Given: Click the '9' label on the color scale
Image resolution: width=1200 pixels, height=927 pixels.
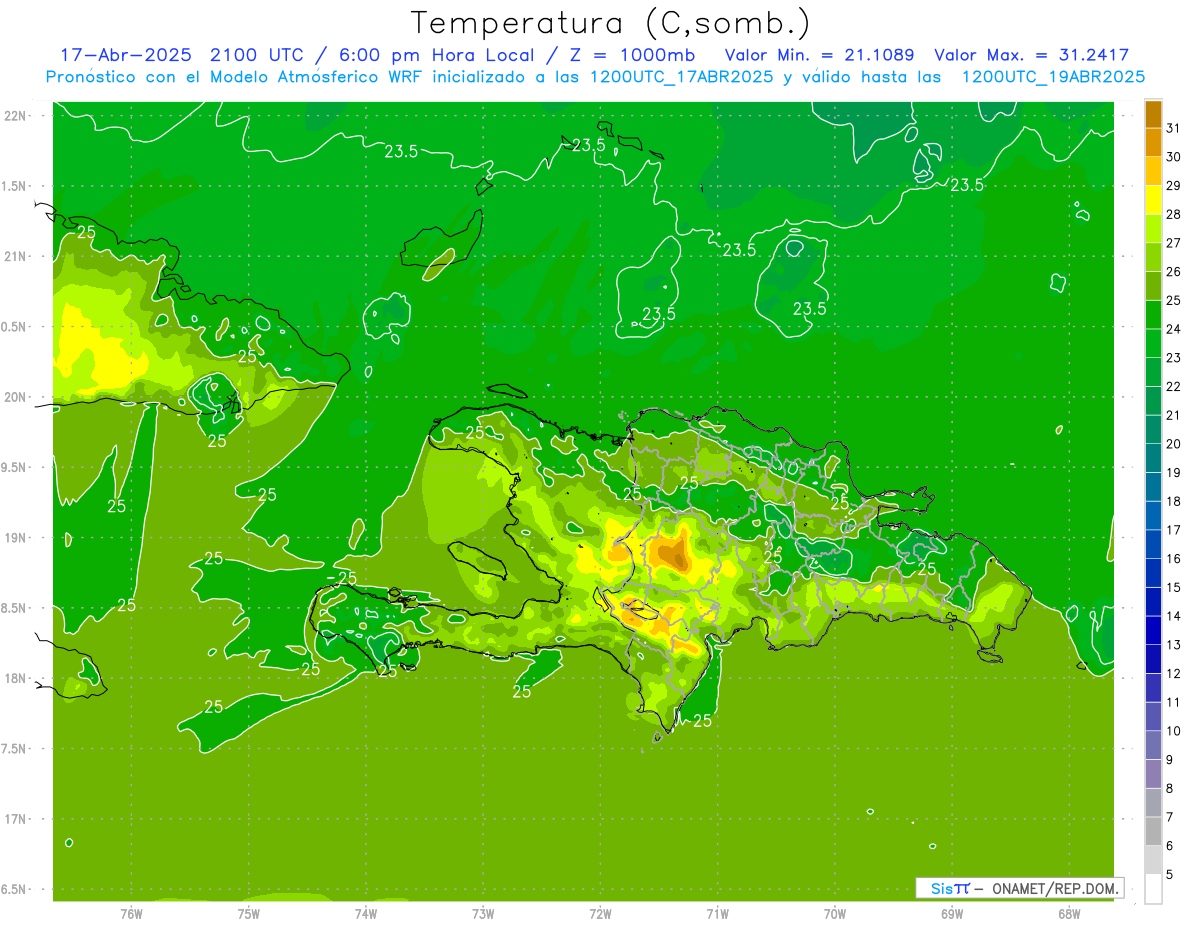Looking at the screenshot, I should click(x=1170, y=760).
